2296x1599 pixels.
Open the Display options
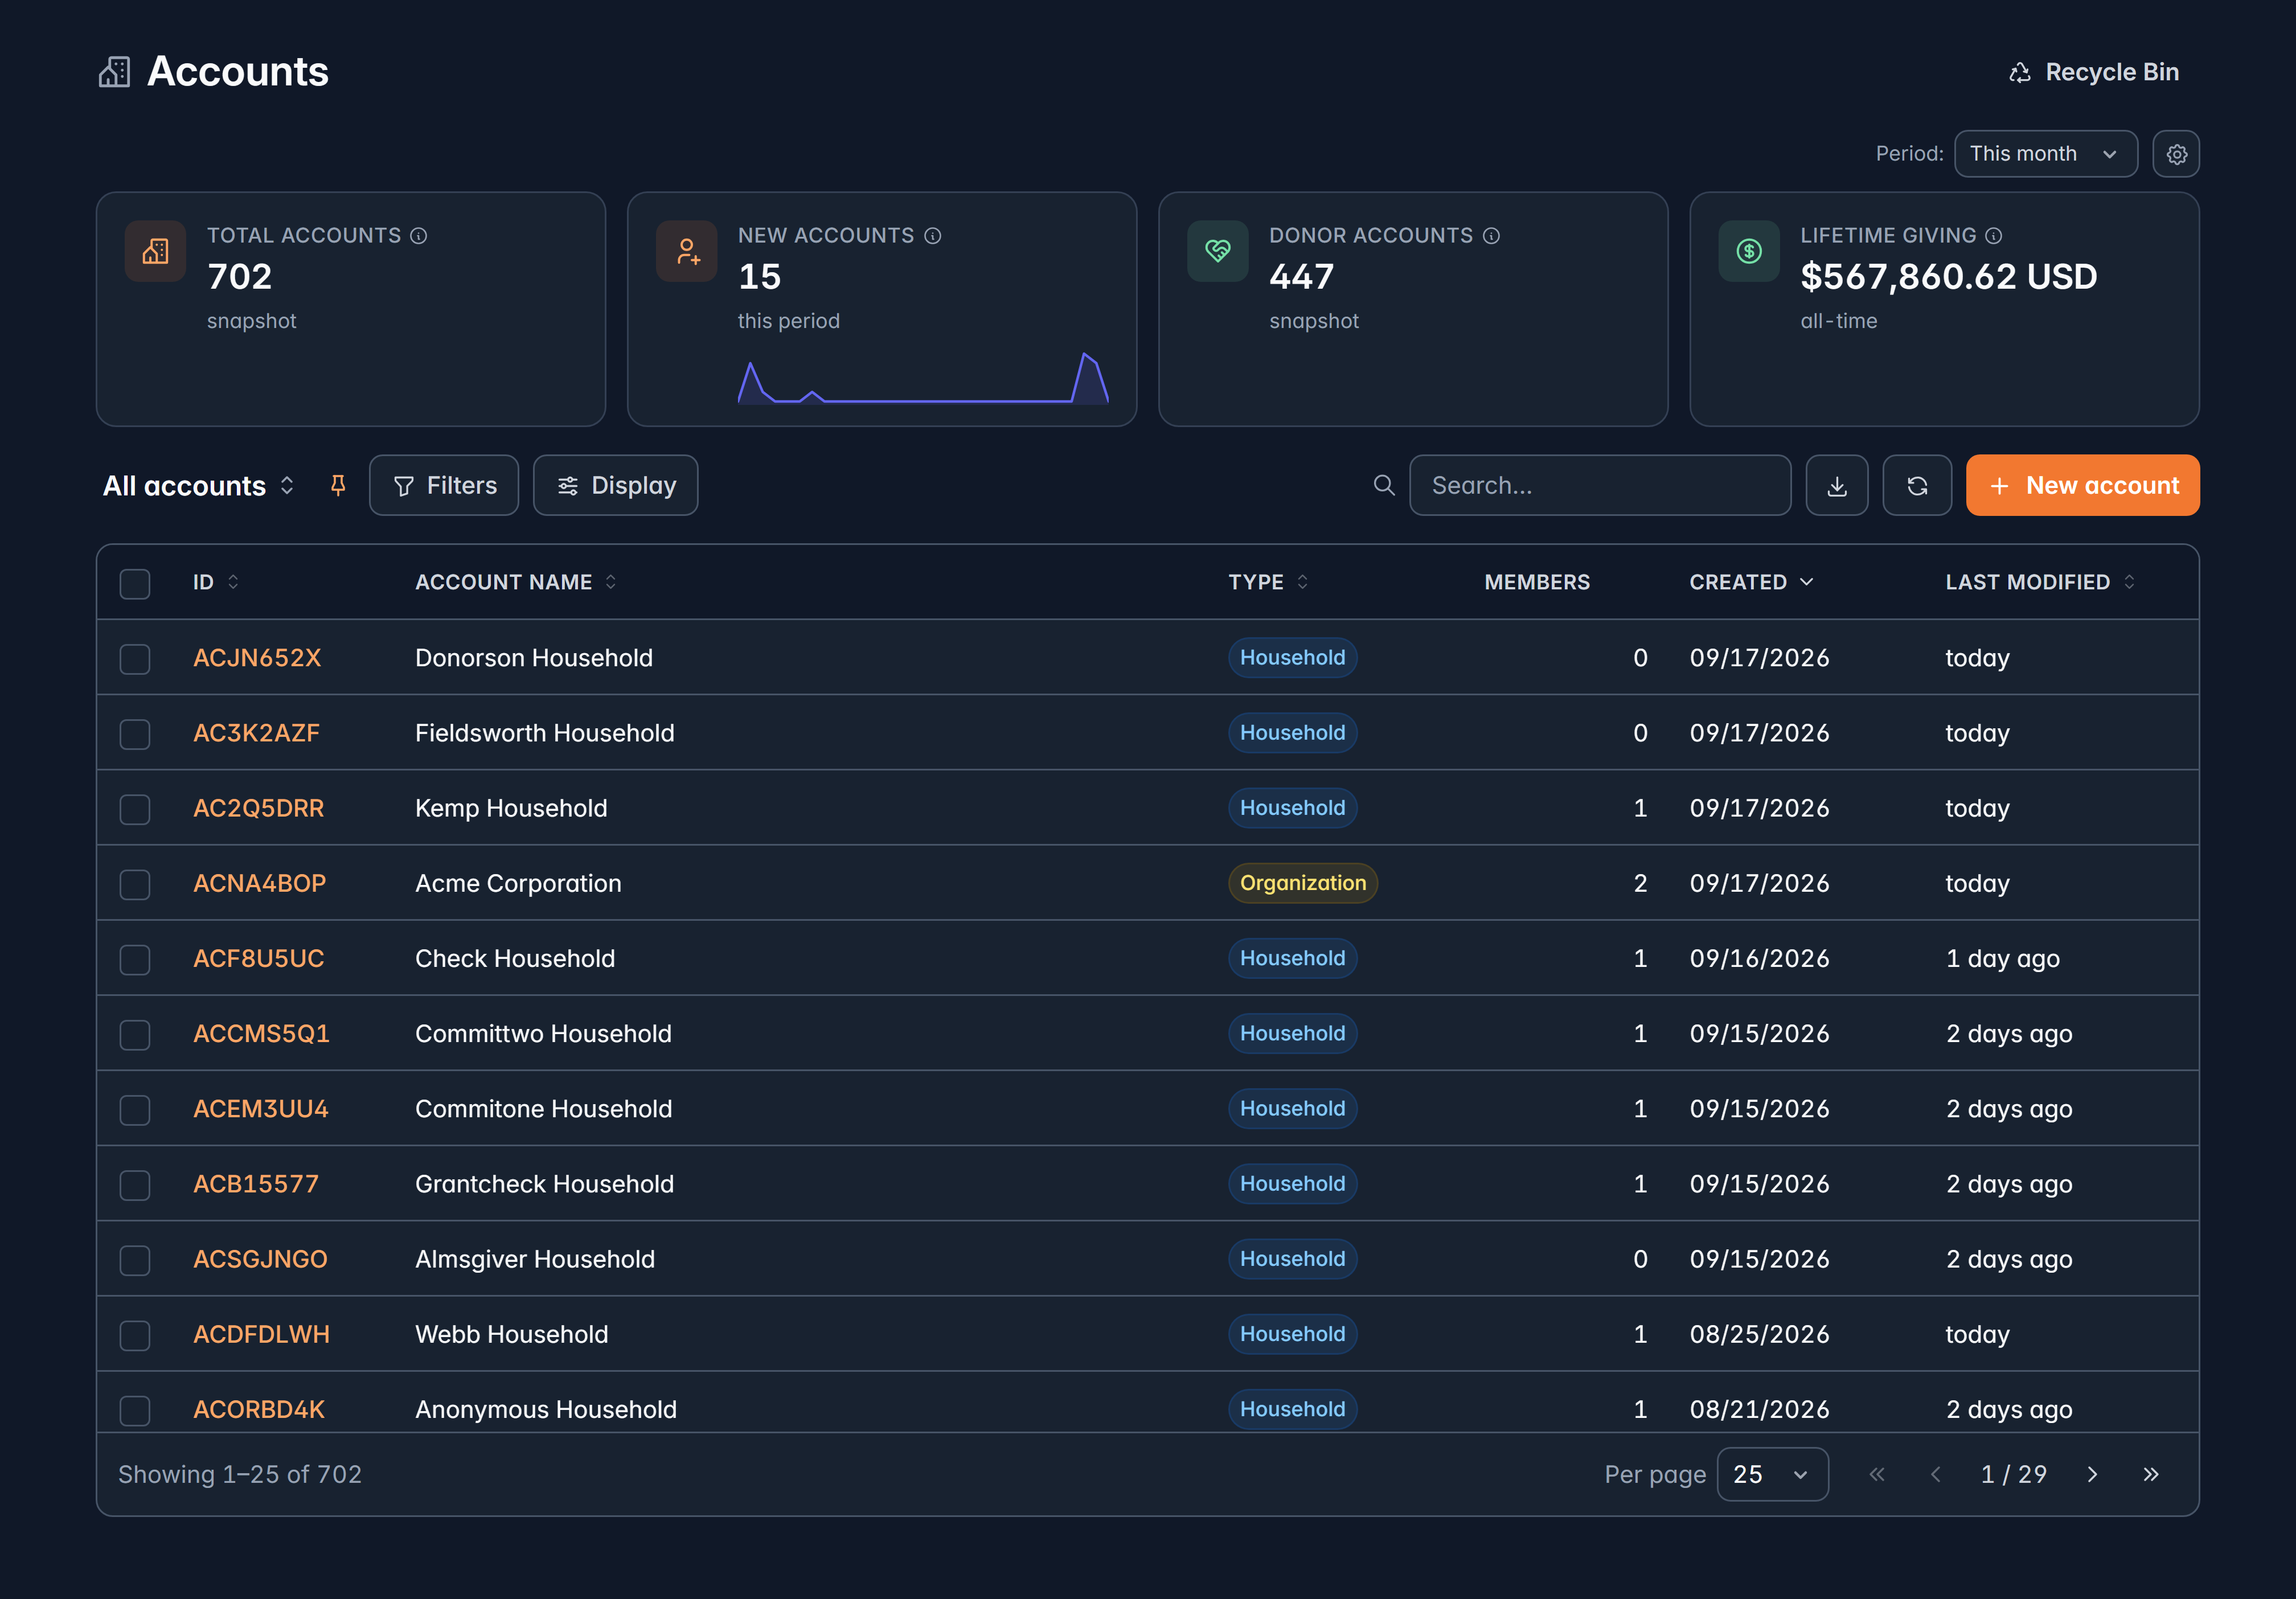click(x=616, y=486)
